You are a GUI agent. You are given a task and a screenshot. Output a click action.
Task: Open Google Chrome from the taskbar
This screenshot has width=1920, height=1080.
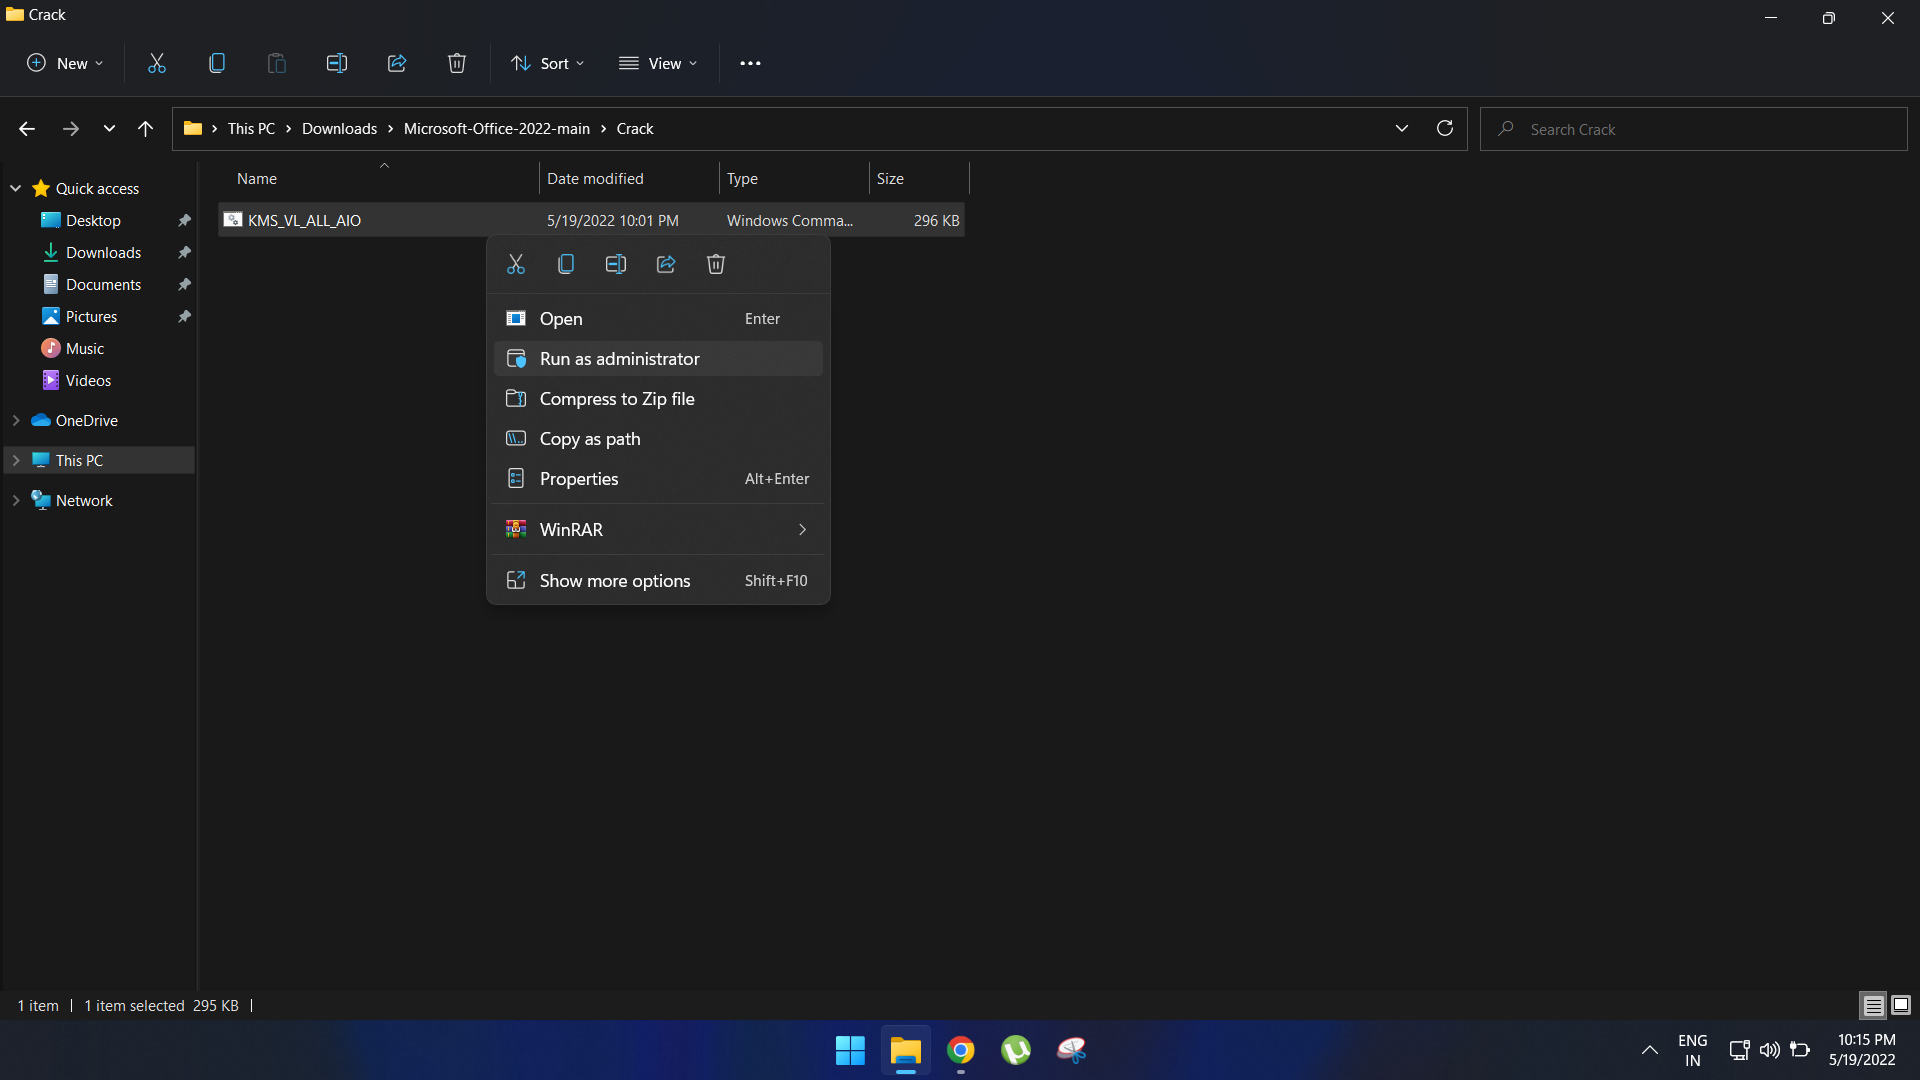click(961, 1050)
